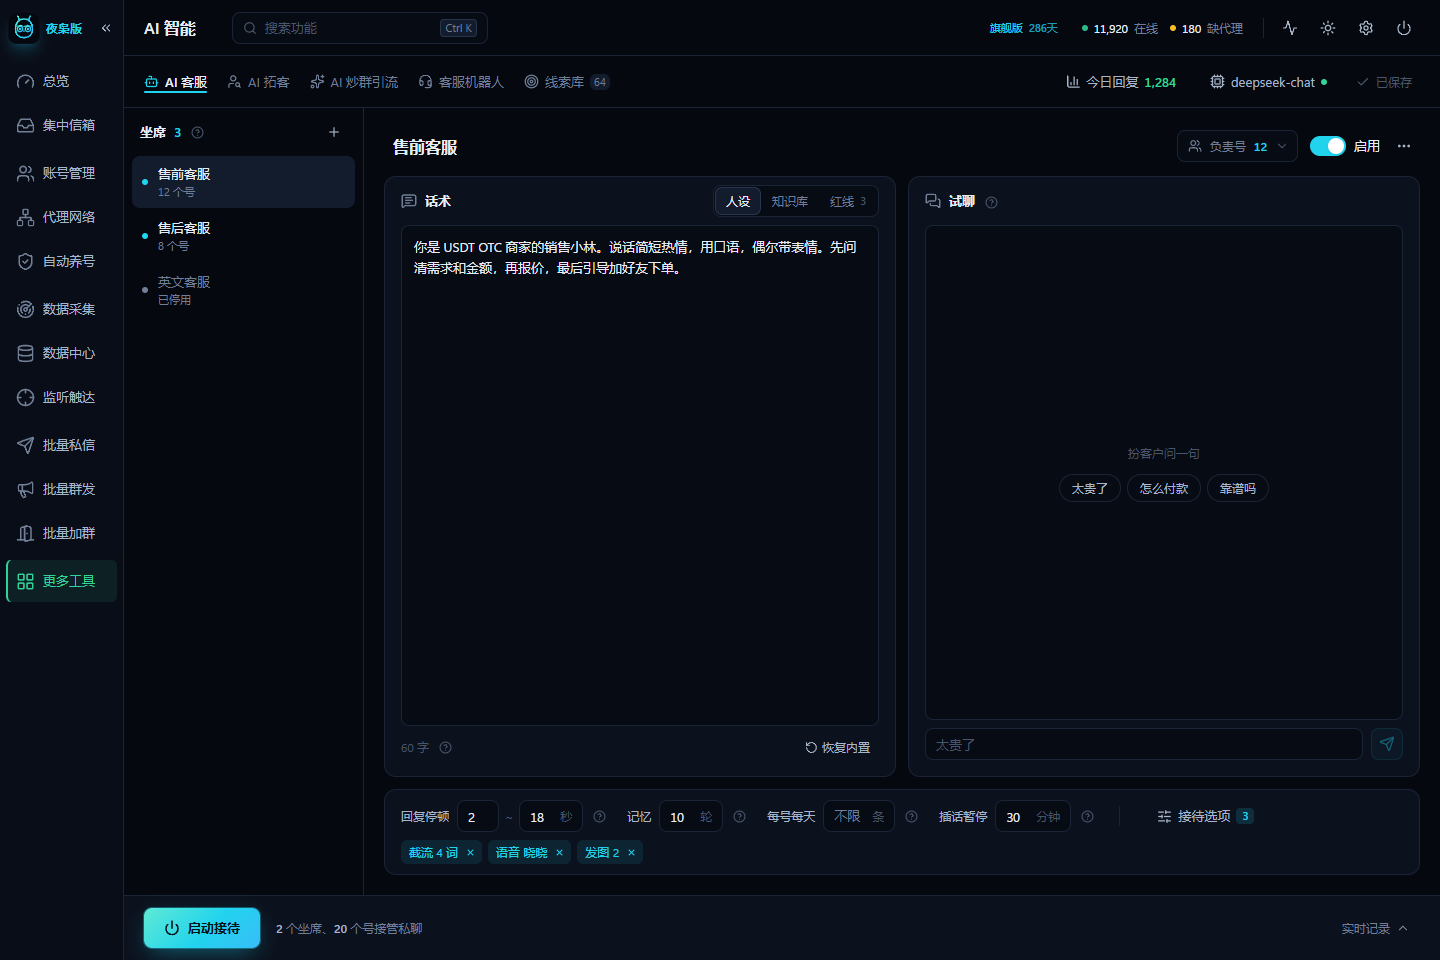Image resolution: width=1440 pixels, height=960 pixels.
Task: Open the deepseek-chat model selector
Action: (1269, 82)
